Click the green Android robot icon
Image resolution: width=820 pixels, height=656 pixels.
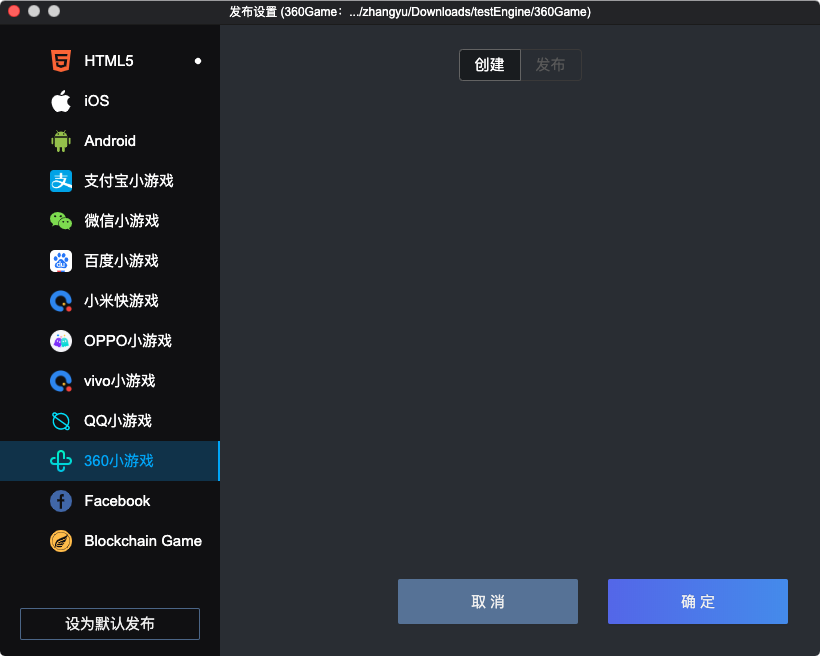(61, 141)
